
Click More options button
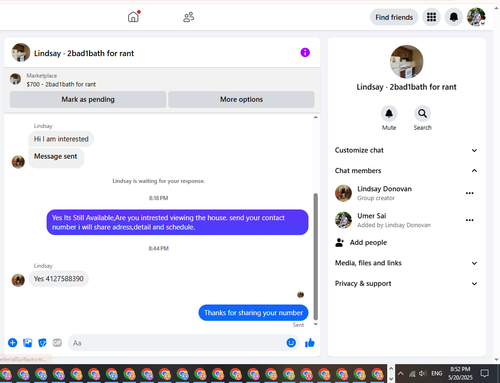pyautogui.click(x=241, y=99)
